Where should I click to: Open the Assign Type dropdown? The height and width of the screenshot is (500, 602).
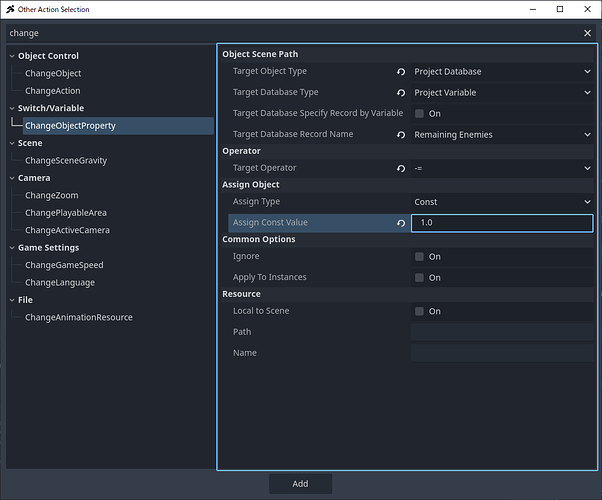(x=502, y=202)
